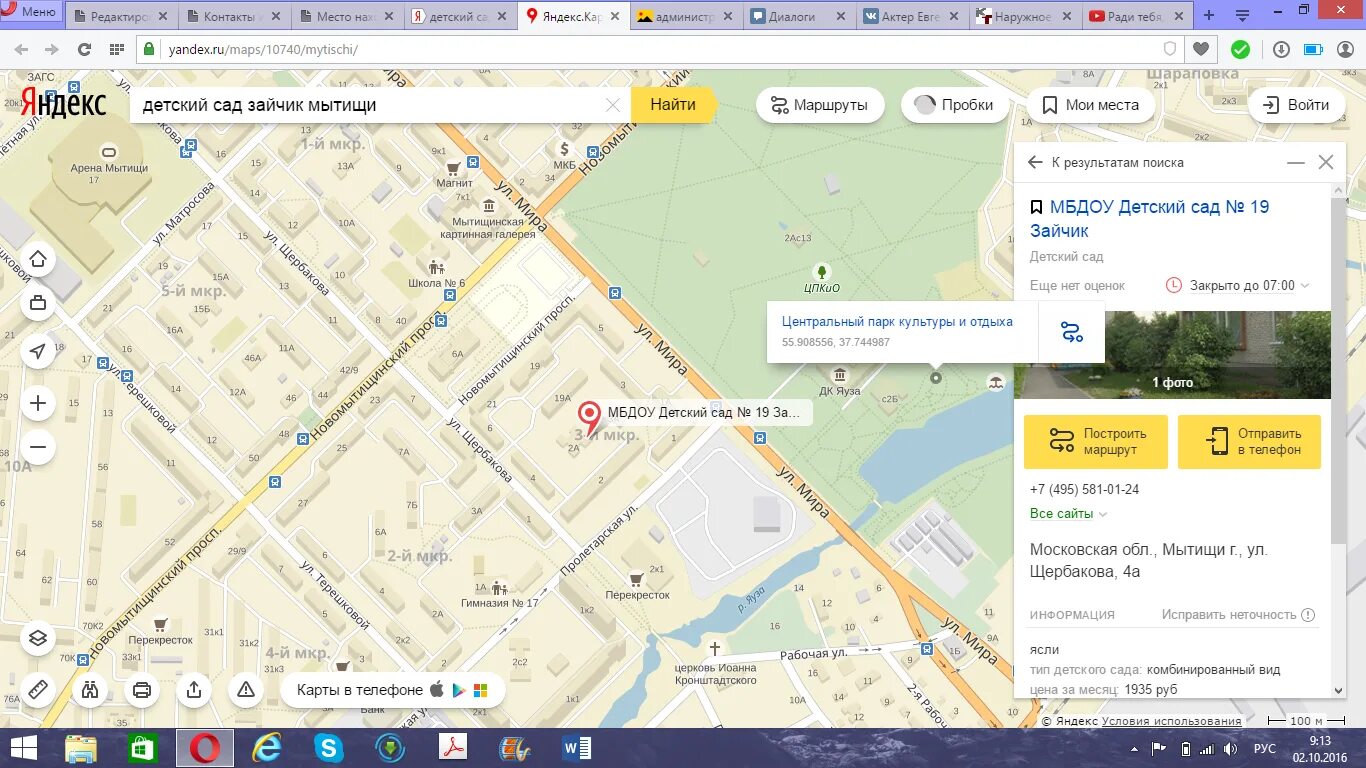Switch to the Место нахождения tab
The height and width of the screenshot is (768, 1366).
[x=348, y=16]
